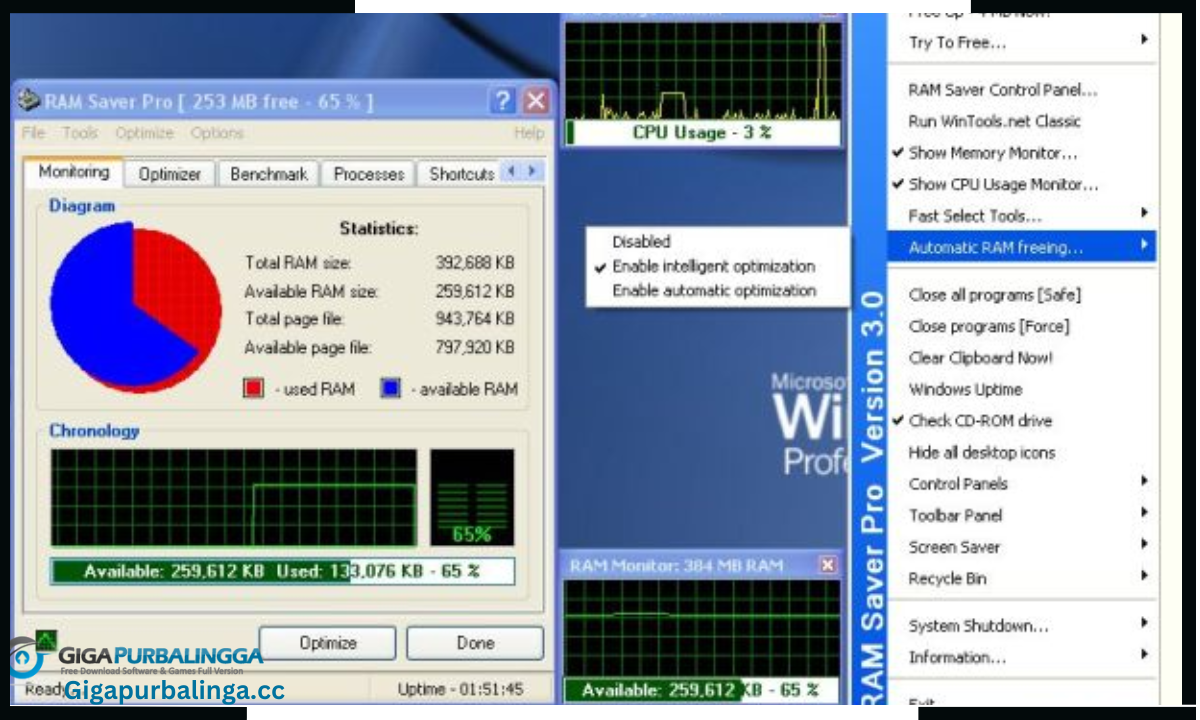Switch to the Monitoring tab
Viewport: 1200px width, 720px height.
(x=74, y=172)
